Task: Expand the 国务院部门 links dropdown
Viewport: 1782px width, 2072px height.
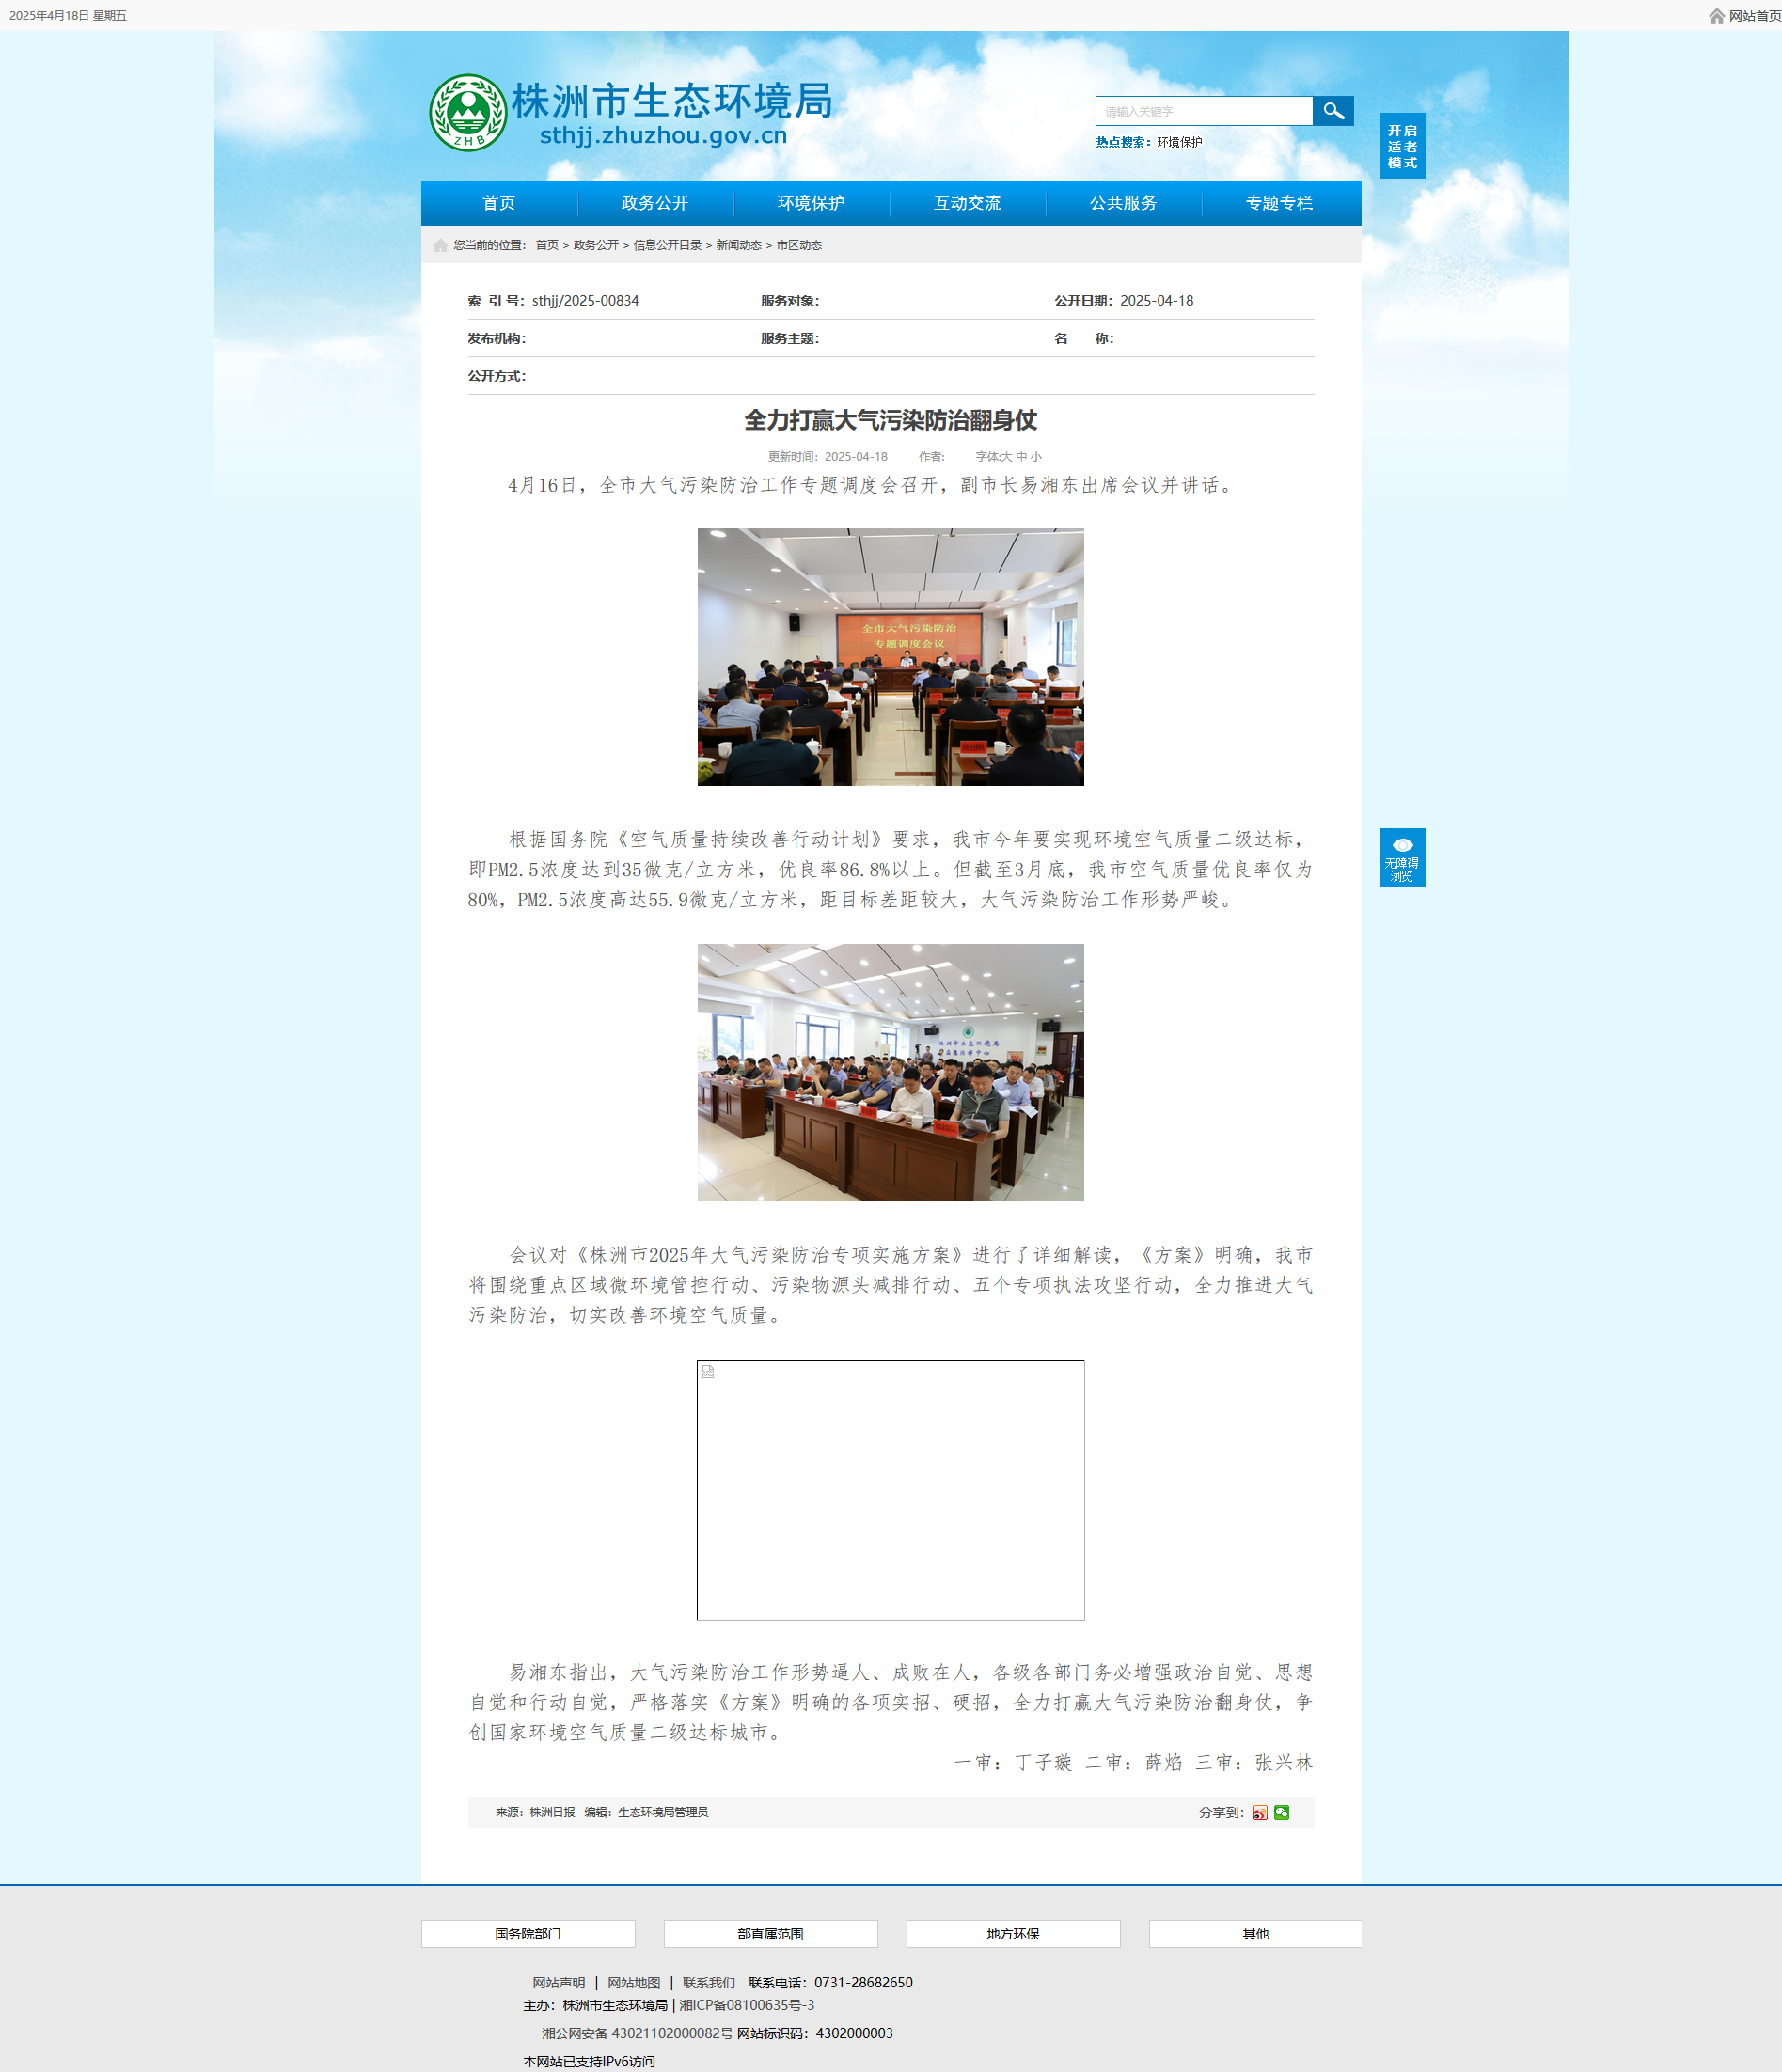Action: pos(528,1934)
